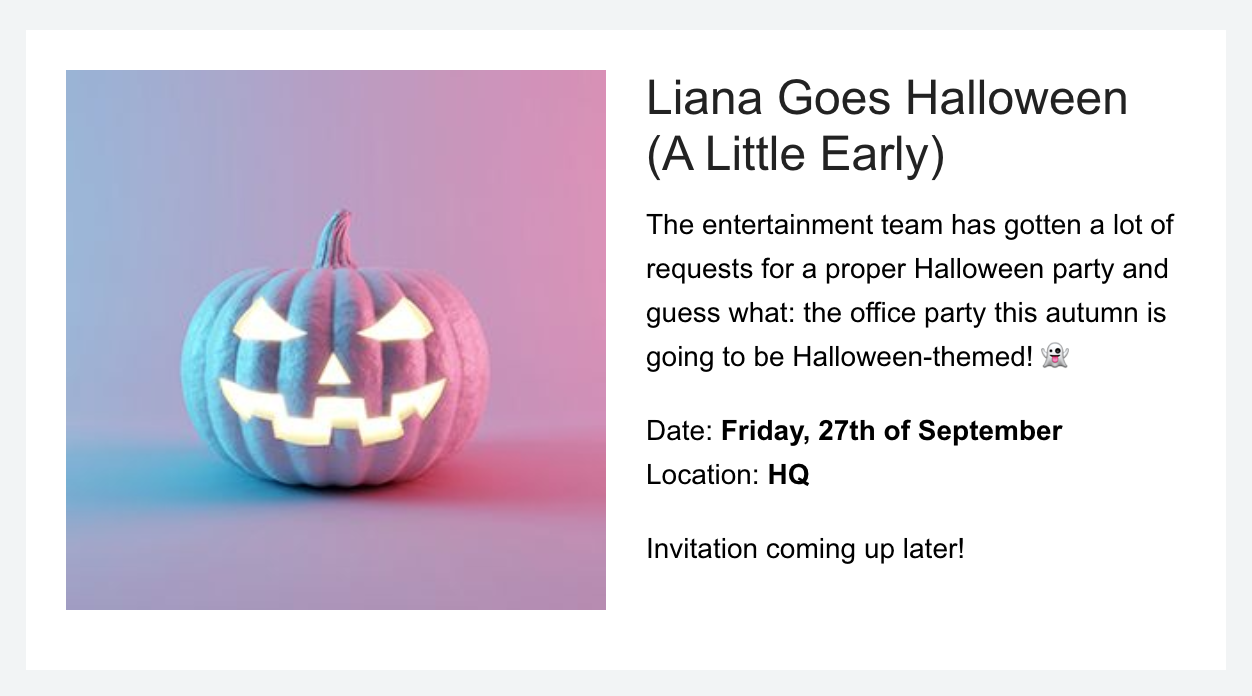Click the 'Liana Goes Halloween' title line
This screenshot has width=1252, height=696.
887,98
